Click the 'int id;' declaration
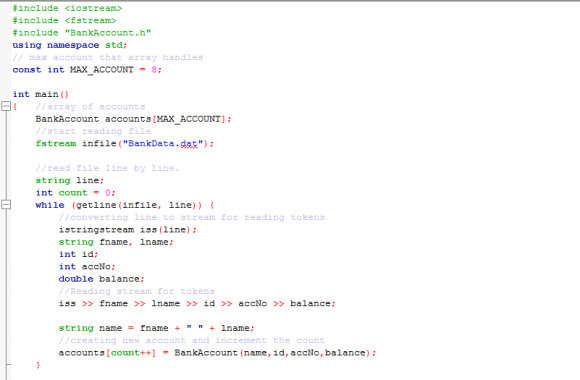Image resolution: width=580 pixels, height=380 pixels. tap(78, 254)
